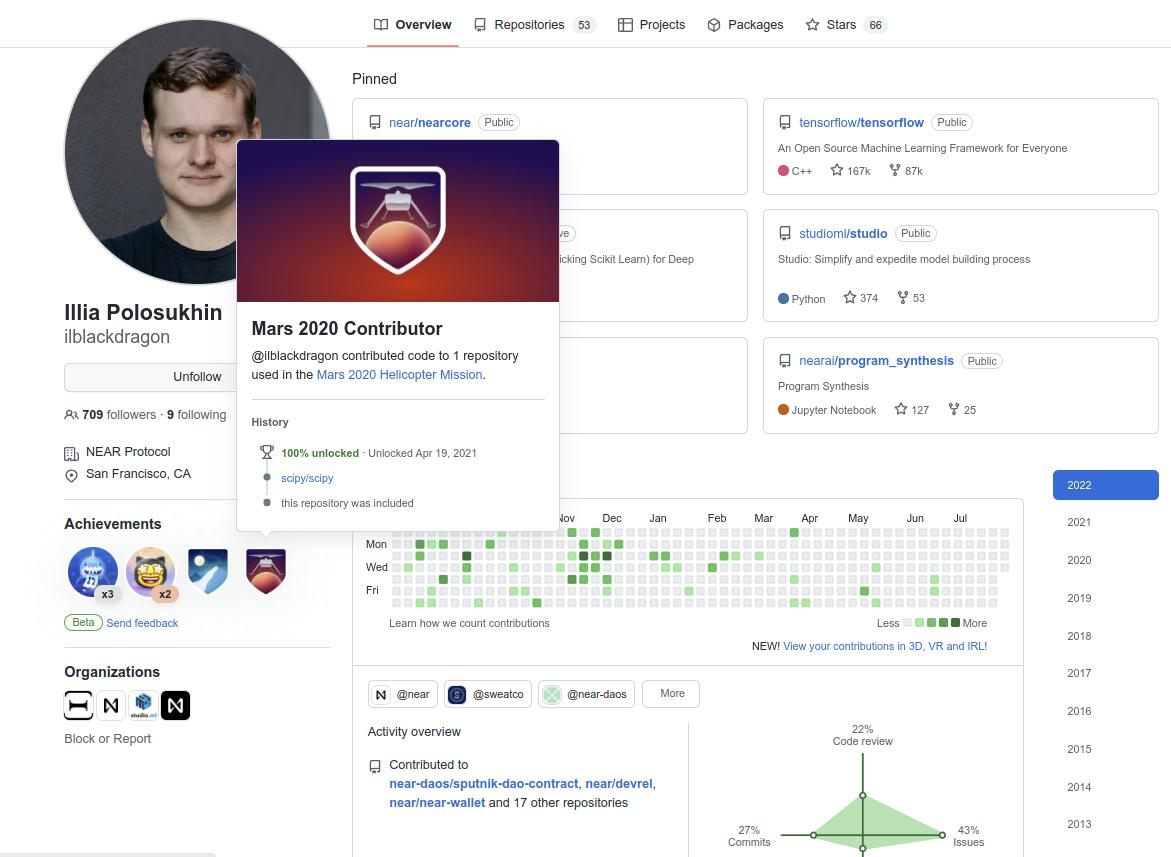
Task: Open the Stars tab
Action: (845, 25)
